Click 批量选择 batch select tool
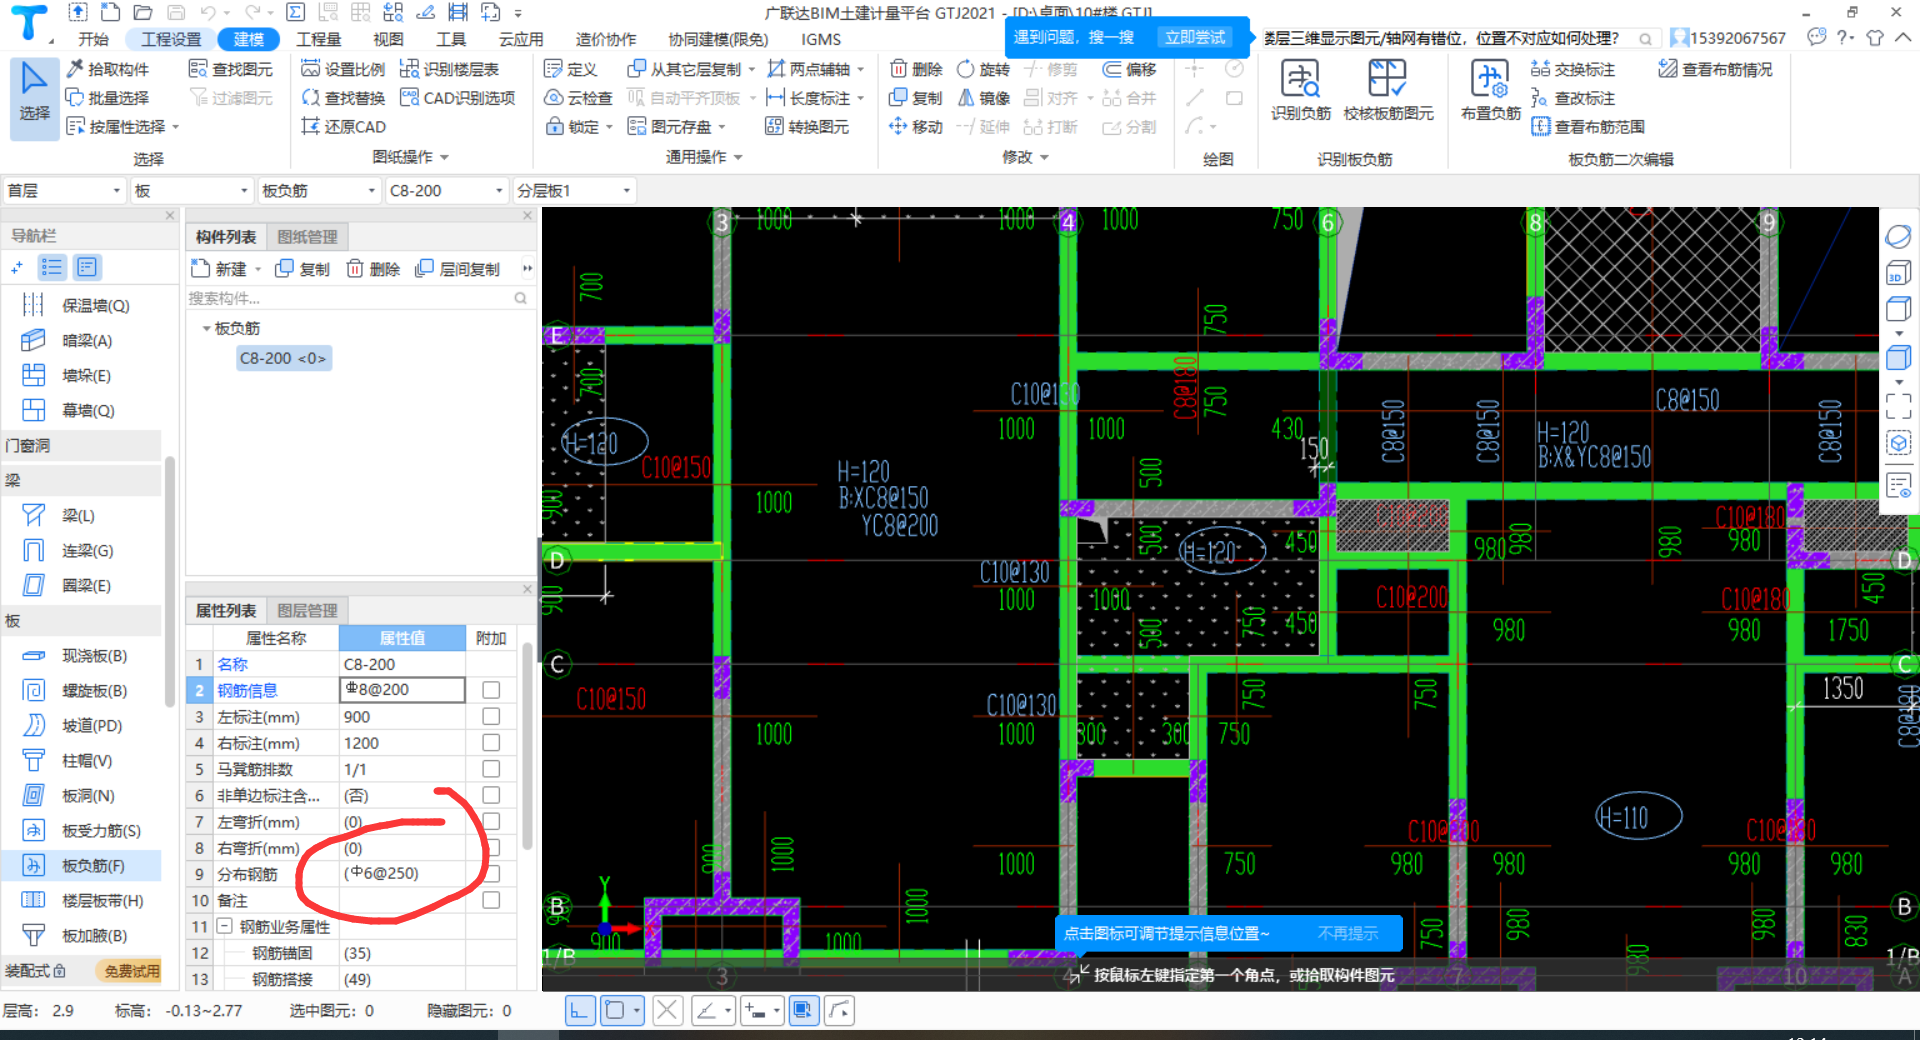 click(x=107, y=98)
